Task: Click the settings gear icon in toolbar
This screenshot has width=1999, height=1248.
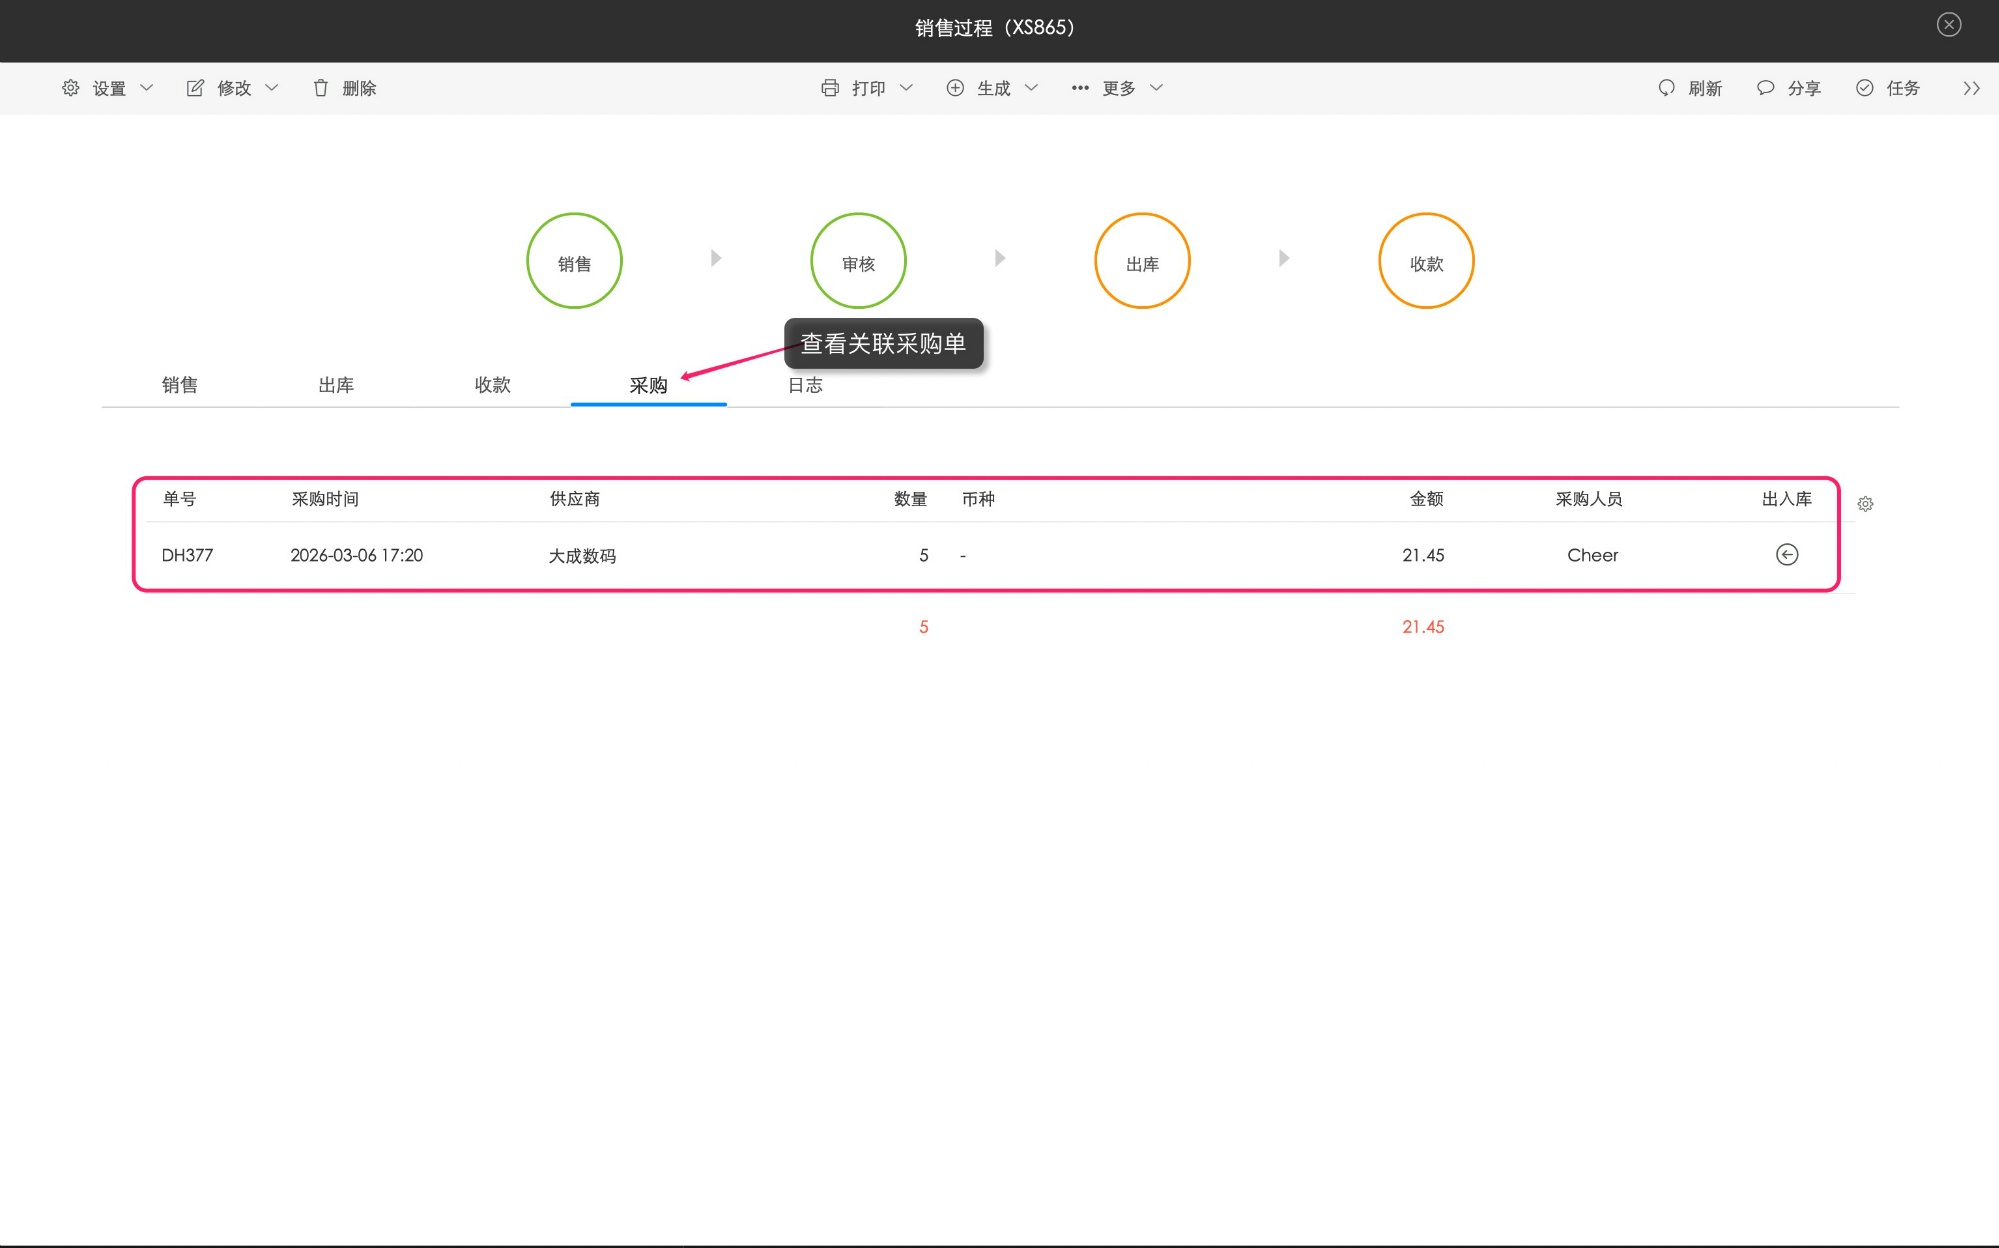Action: tap(71, 88)
